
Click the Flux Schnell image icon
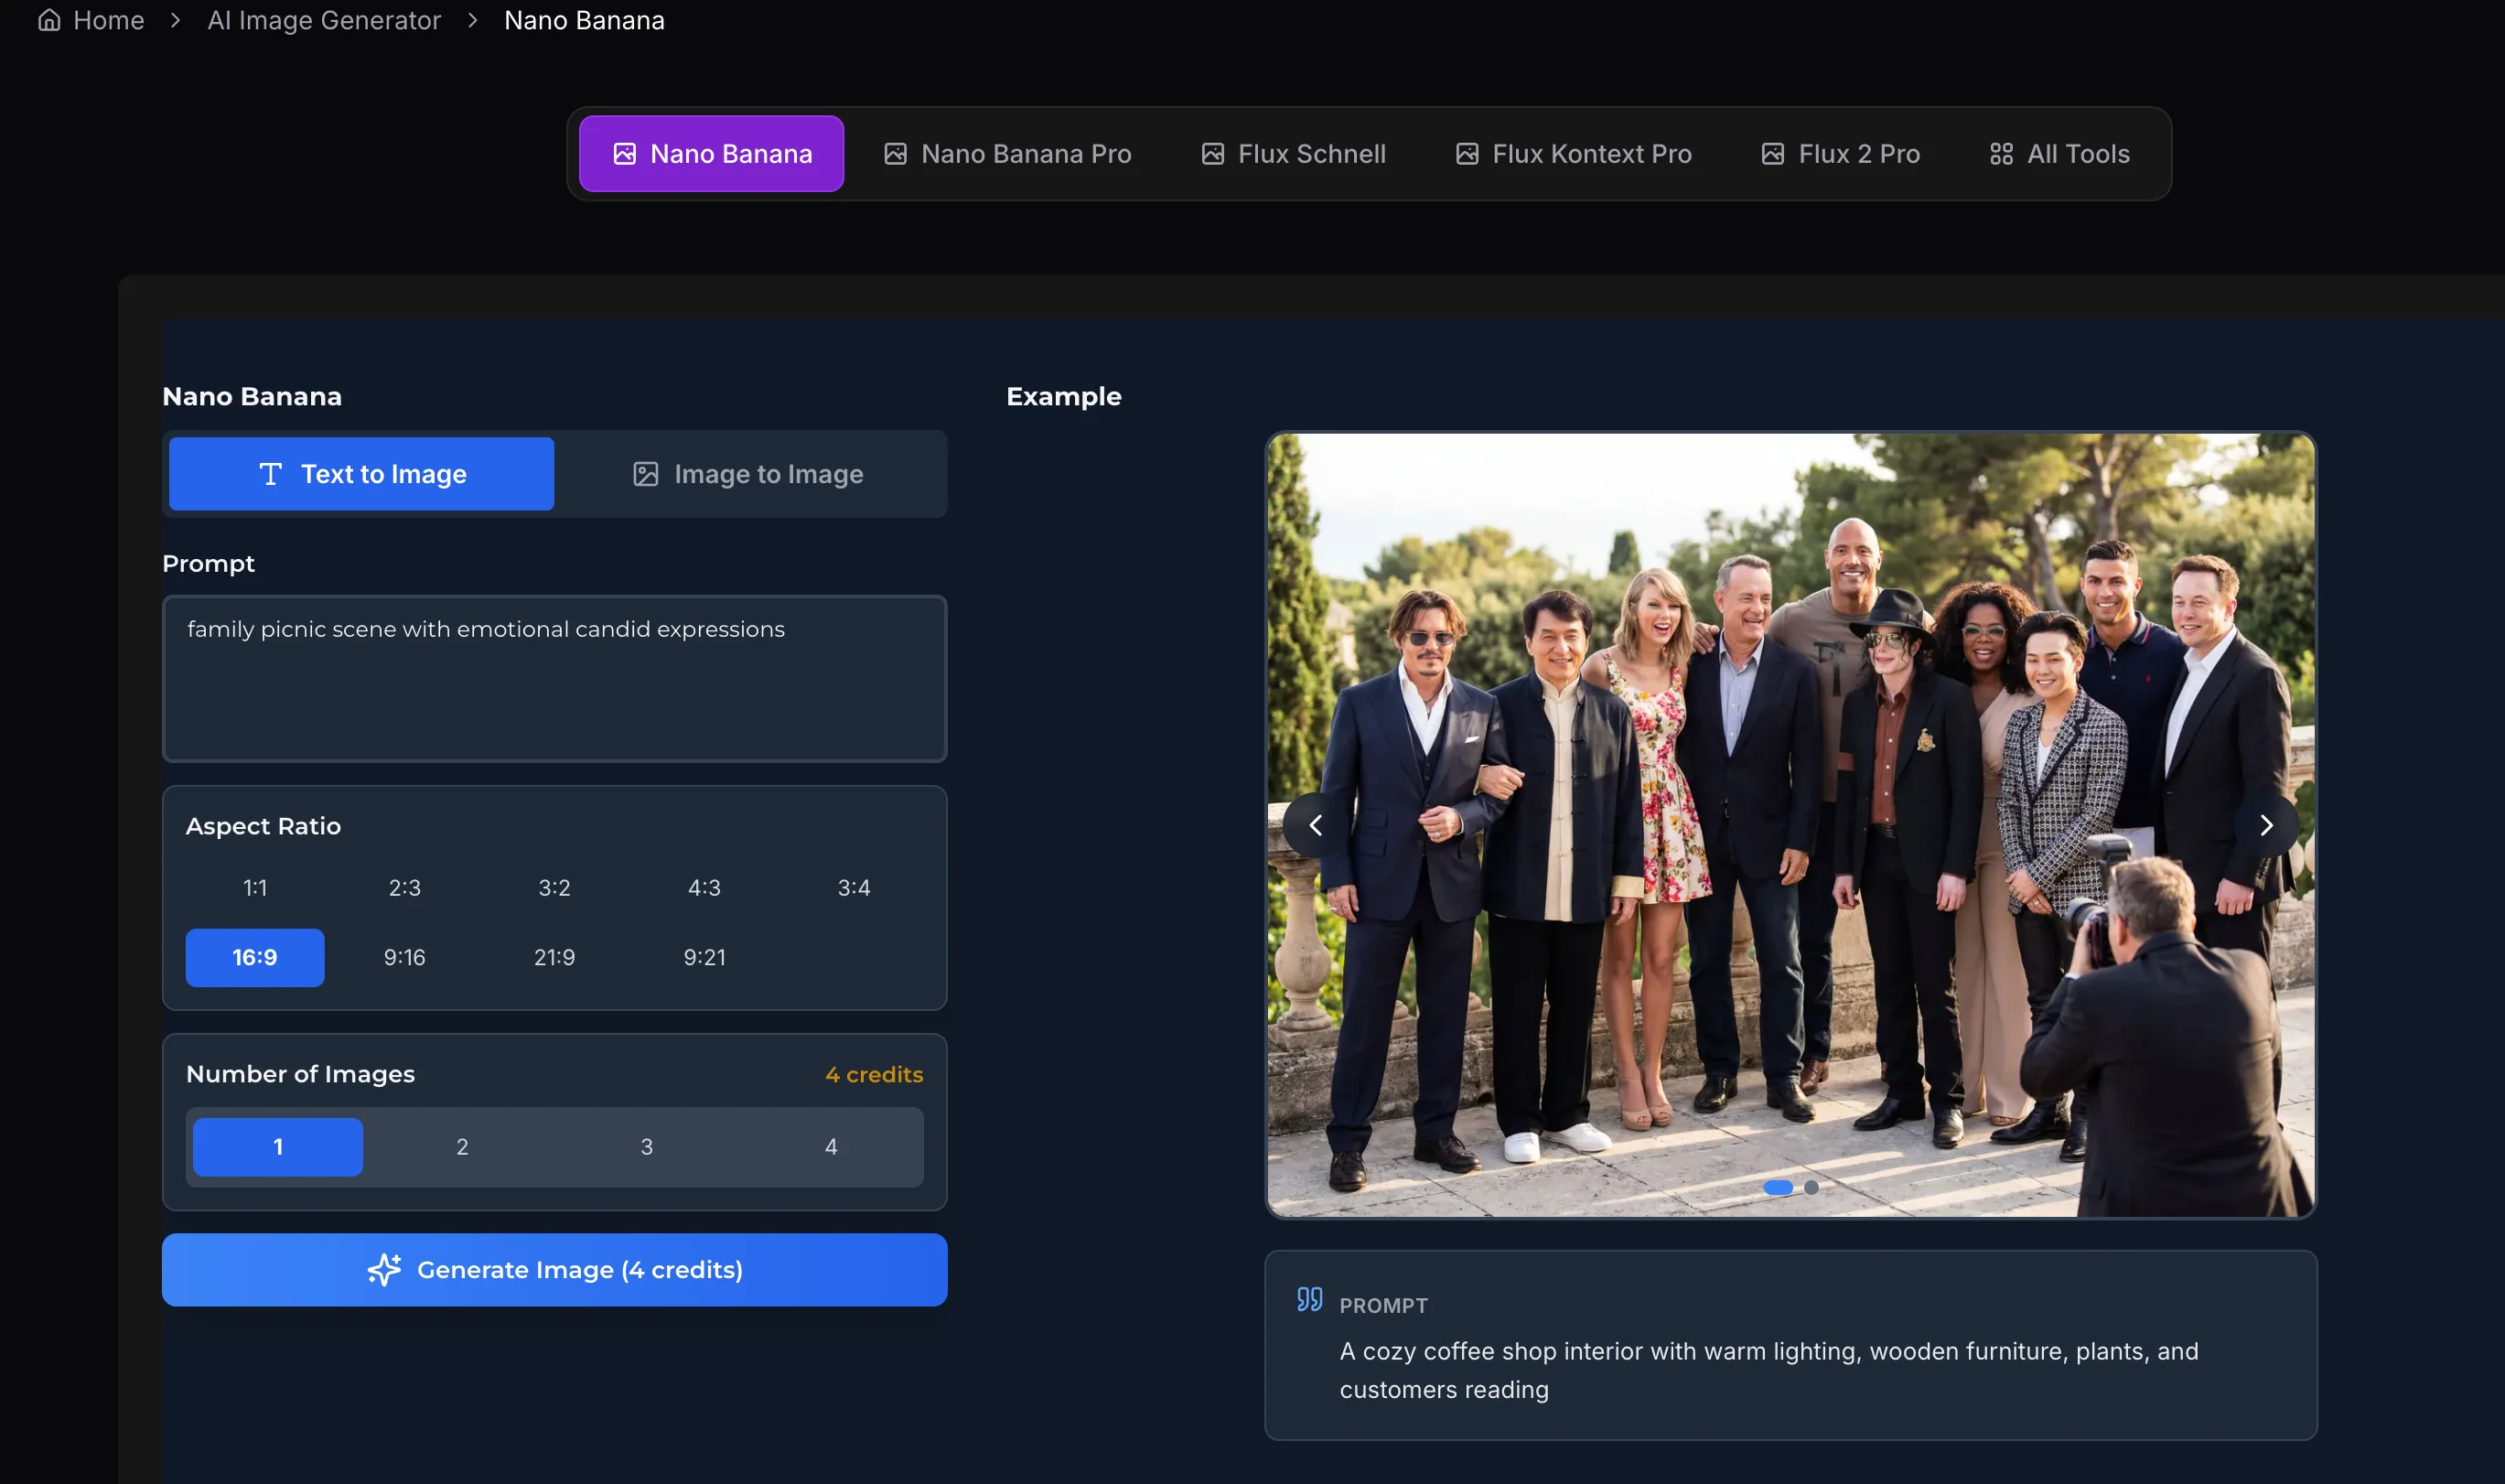click(x=1212, y=154)
